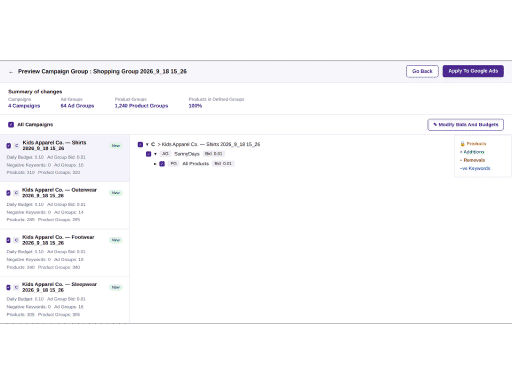The image size is (512, 384).
Task: Click the 64 Ad Groups summary link
Action: [x=77, y=106]
